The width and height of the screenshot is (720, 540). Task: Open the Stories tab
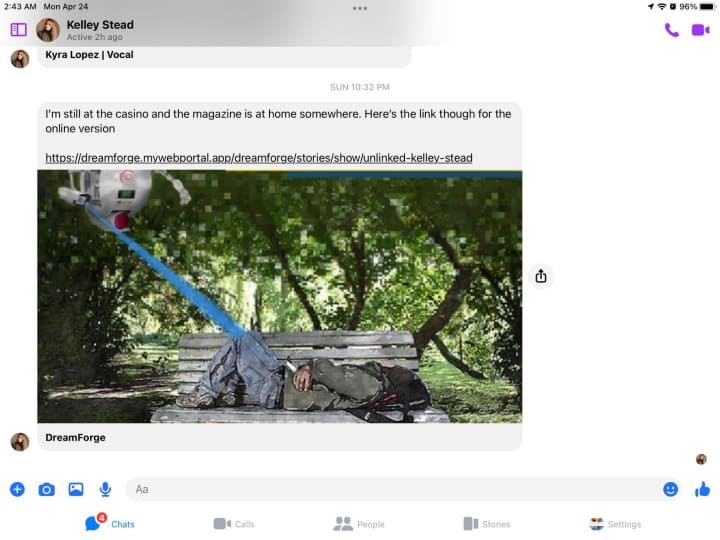(487, 524)
